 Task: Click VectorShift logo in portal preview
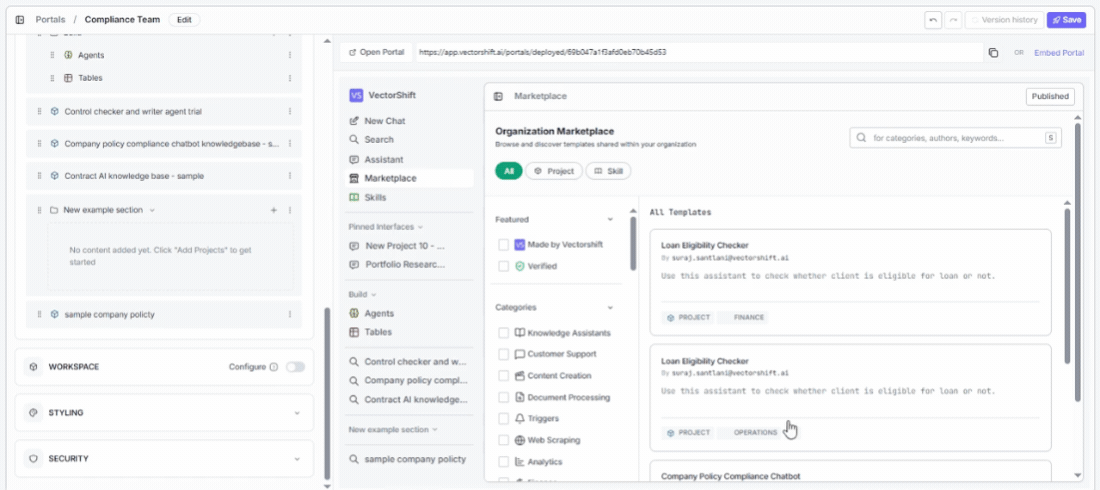coord(356,95)
